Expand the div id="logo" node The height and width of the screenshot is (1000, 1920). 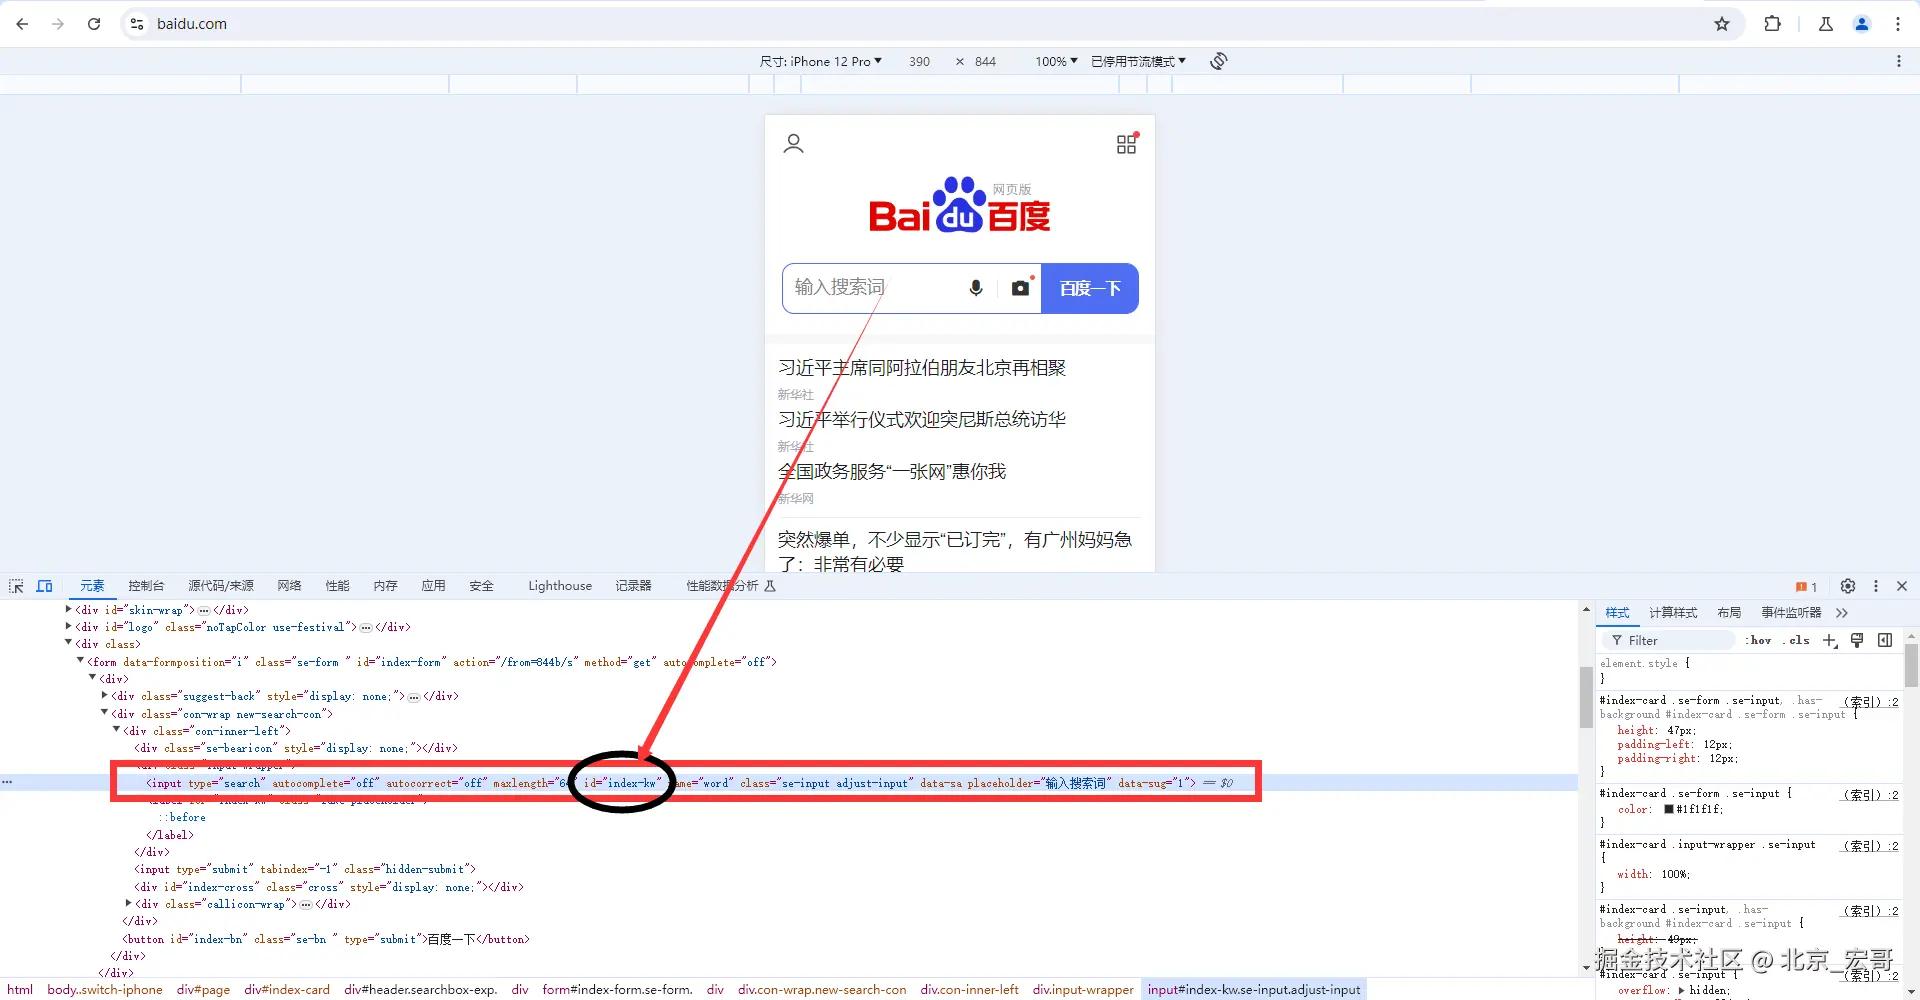click(x=68, y=627)
